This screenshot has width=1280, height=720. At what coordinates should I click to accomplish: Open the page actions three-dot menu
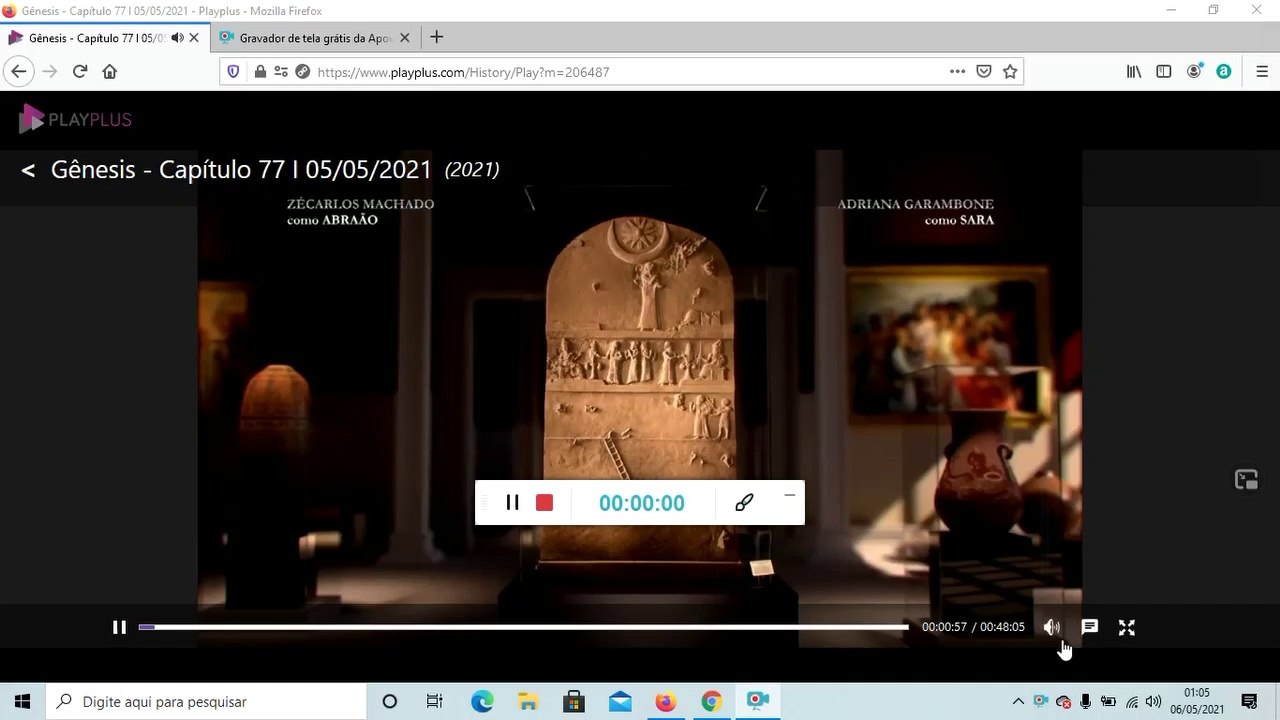coord(957,72)
